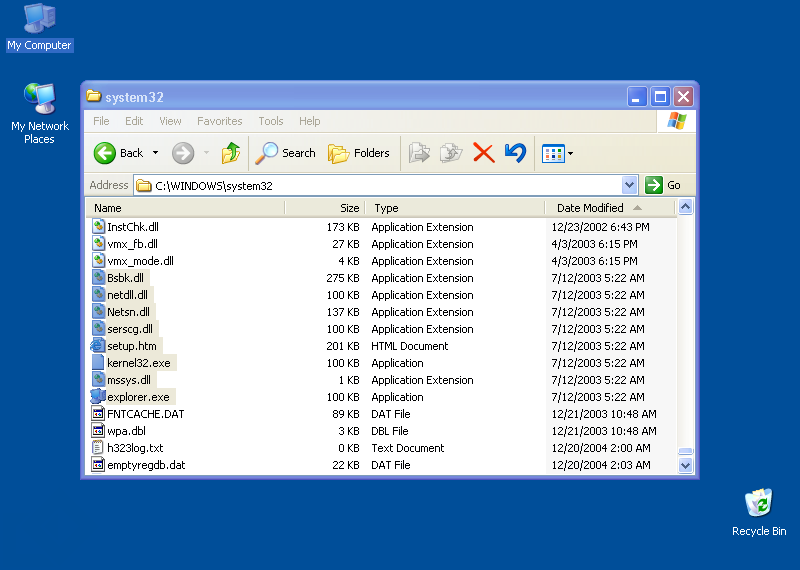Select the kernel32.exe file icon
This screenshot has height=570, width=800.
pyautogui.click(x=98, y=363)
